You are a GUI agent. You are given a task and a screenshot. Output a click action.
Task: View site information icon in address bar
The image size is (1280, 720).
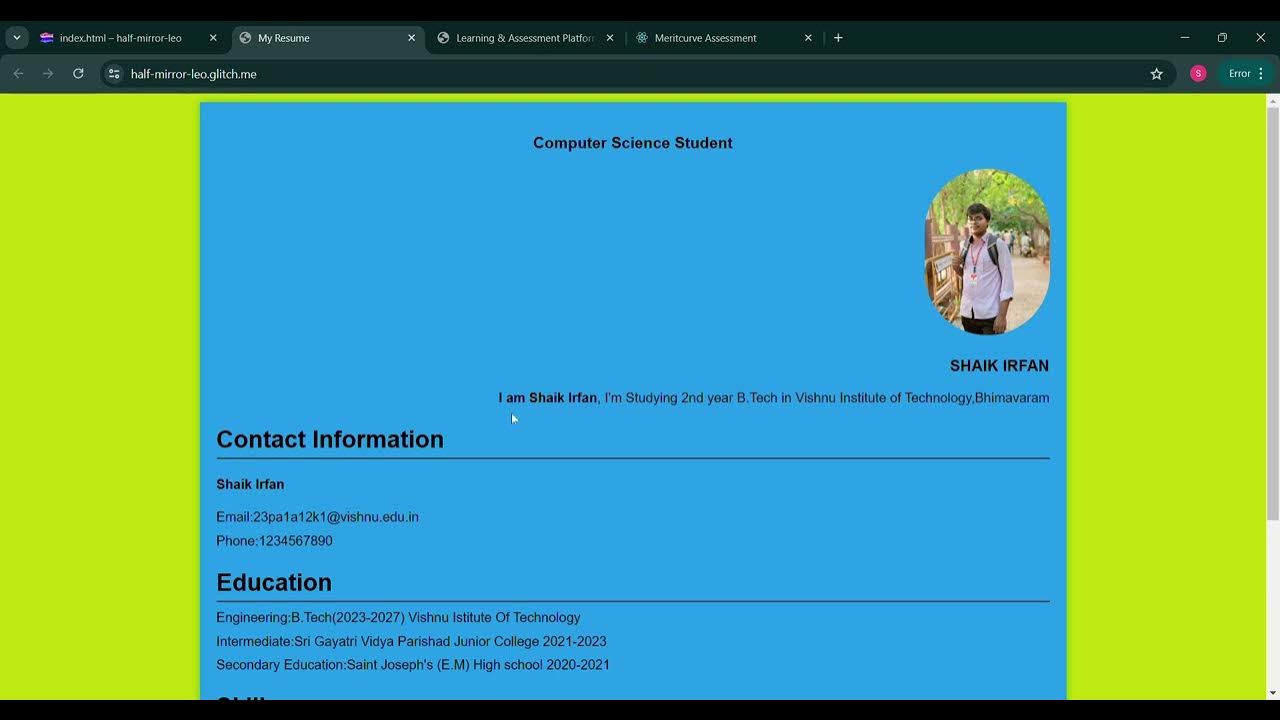114,74
